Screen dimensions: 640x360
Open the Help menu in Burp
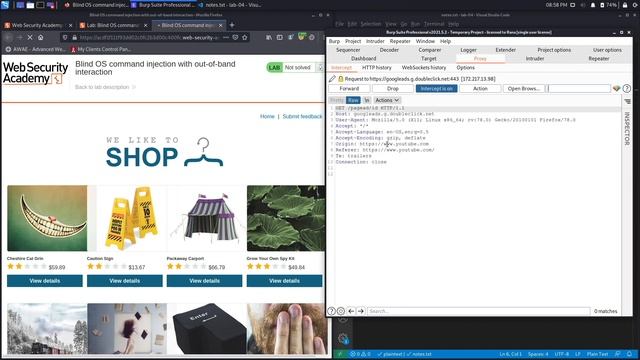445,41
